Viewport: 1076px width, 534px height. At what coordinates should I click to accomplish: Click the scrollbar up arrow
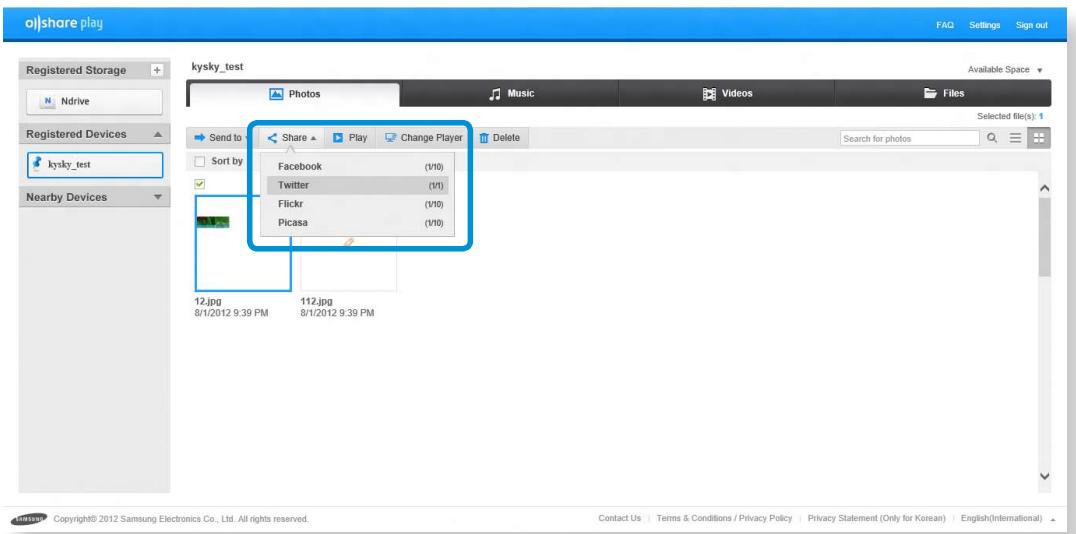click(x=1045, y=187)
